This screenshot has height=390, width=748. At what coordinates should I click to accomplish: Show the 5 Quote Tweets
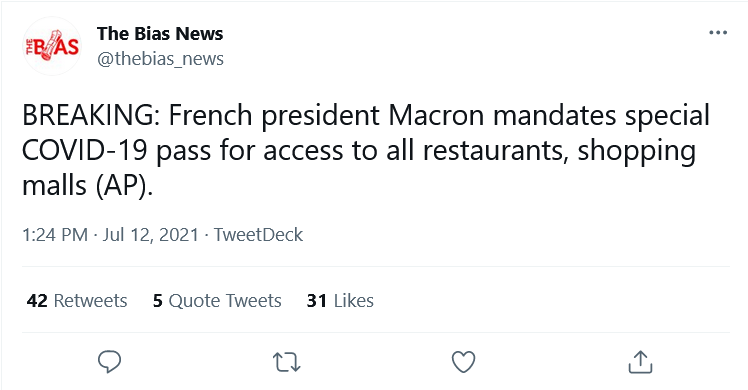click(217, 301)
